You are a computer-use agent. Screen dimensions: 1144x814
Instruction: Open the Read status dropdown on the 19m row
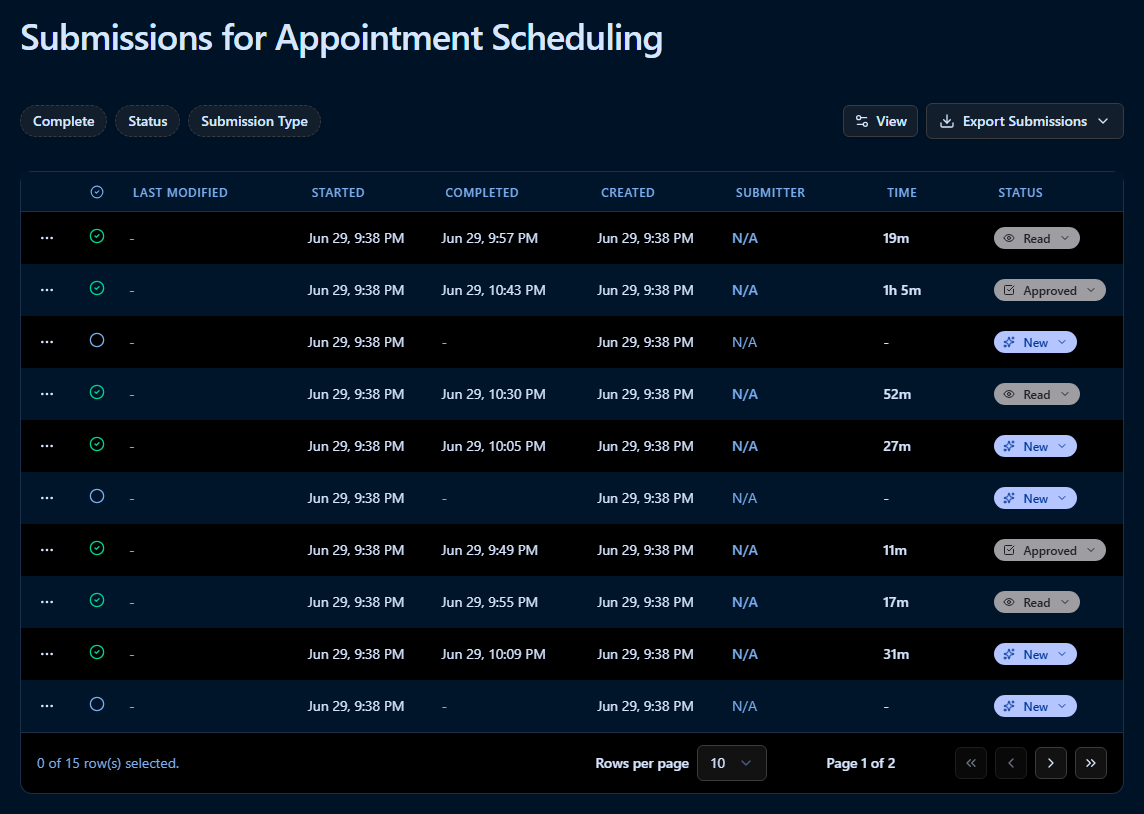[x=1036, y=238]
